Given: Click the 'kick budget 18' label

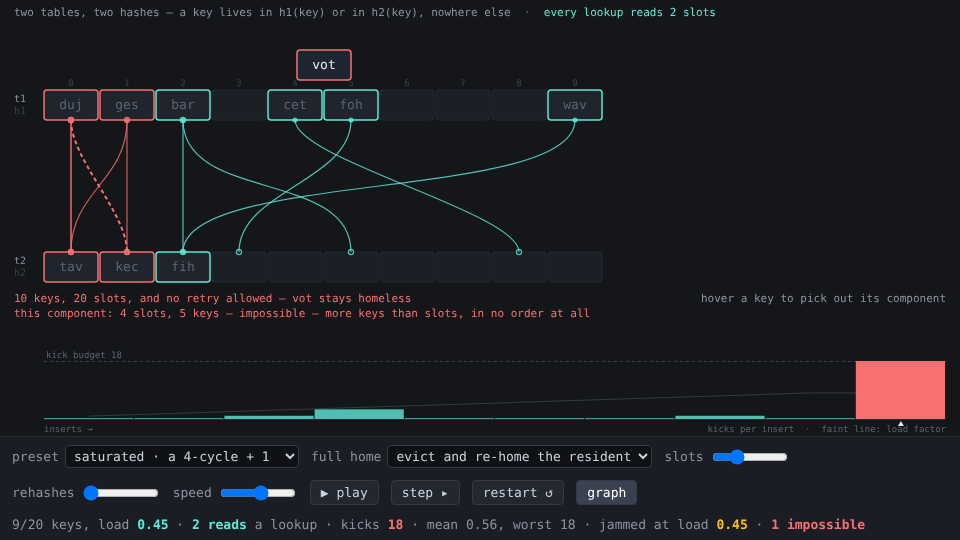Looking at the screenshot, I should coord(84,355).
